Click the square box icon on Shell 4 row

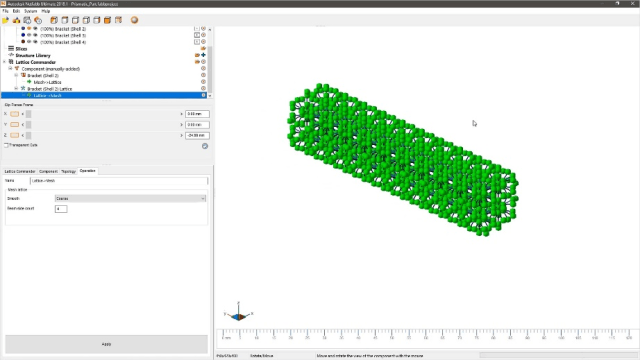pyautogui.click(x=197, y=42)
